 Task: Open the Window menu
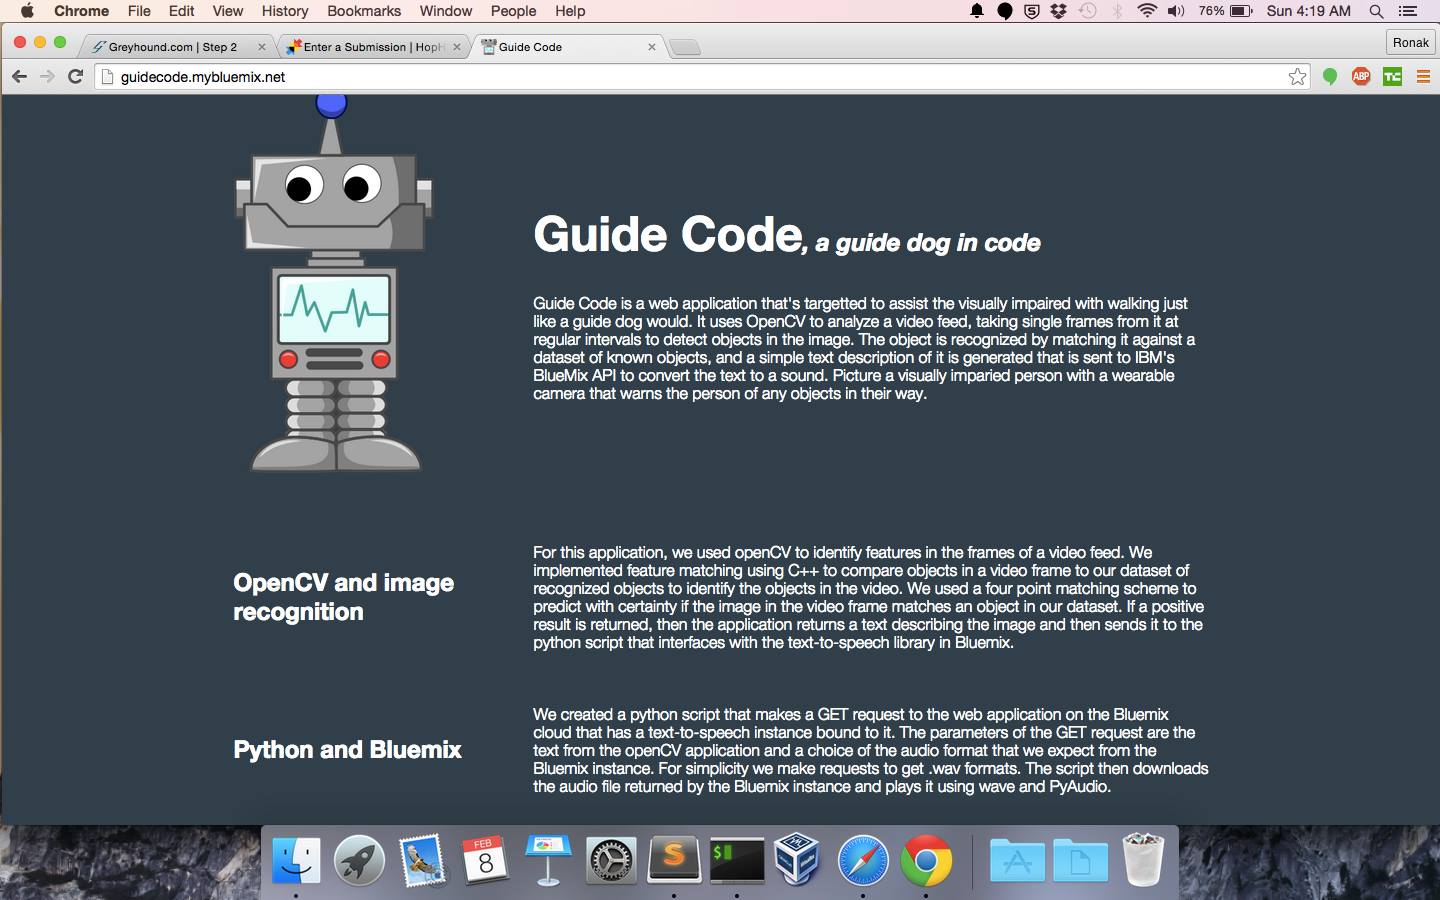(445, 11)
